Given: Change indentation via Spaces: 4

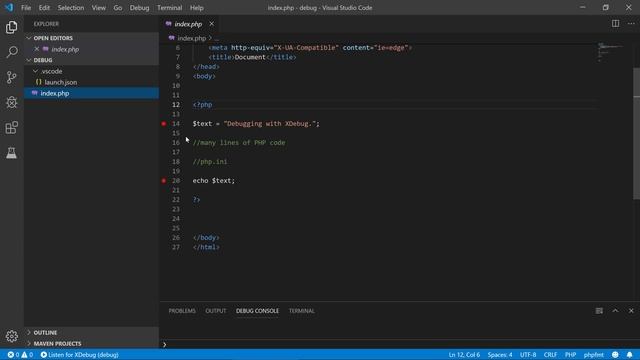Looking at the screenshot, I should coord(500,355).
